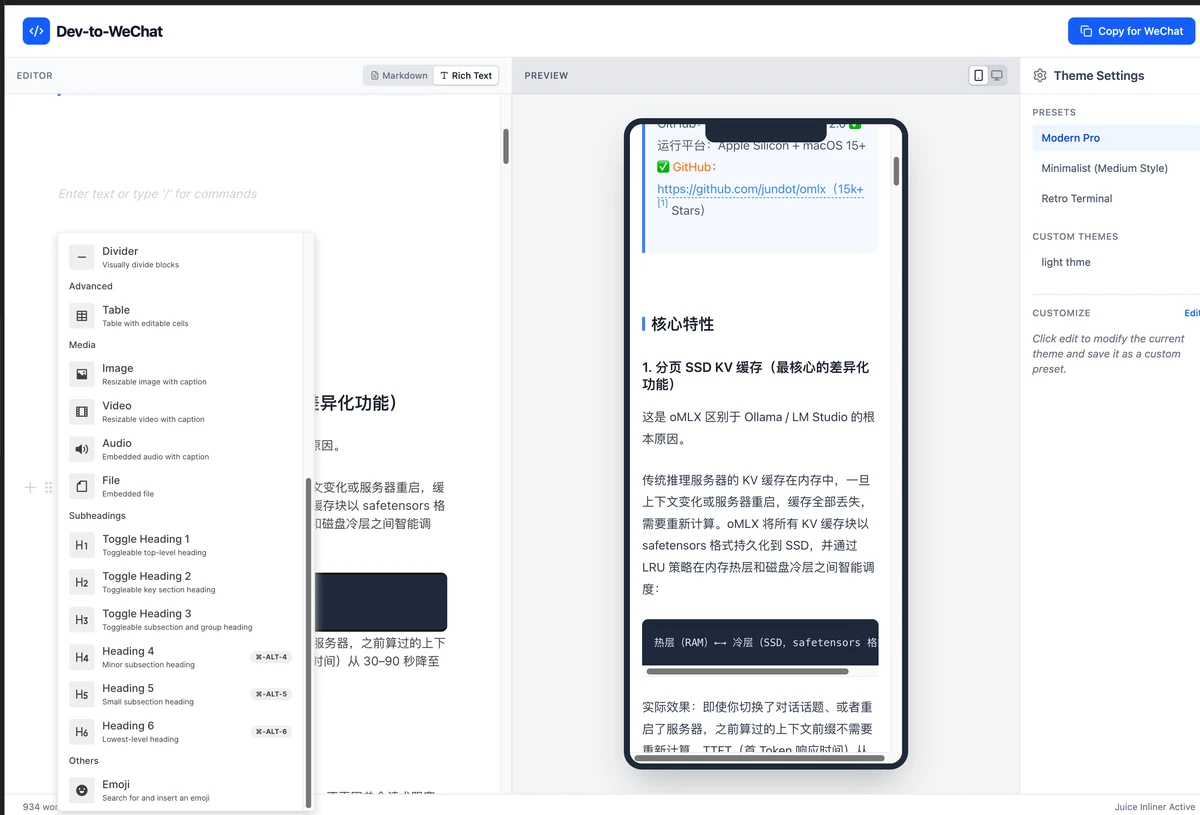This screenshot has width=1200, height=815.
Task: Click the editor pane vertical scrollbar
Action: point(506,146)
